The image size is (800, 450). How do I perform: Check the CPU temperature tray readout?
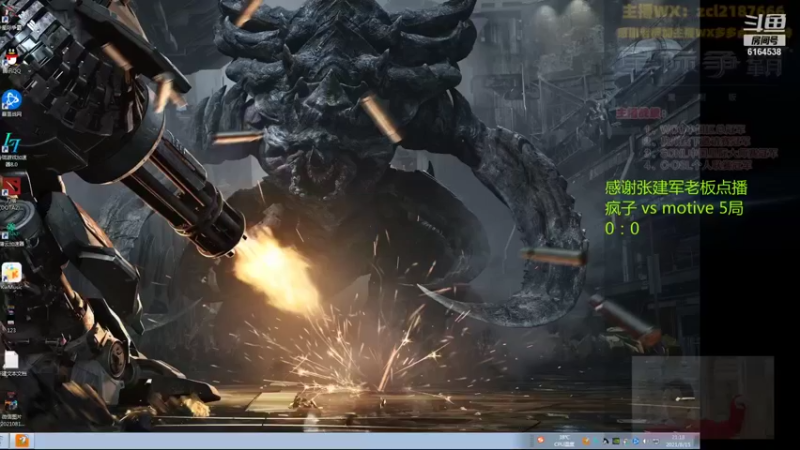pyautogui.click(x=564, y=441)
